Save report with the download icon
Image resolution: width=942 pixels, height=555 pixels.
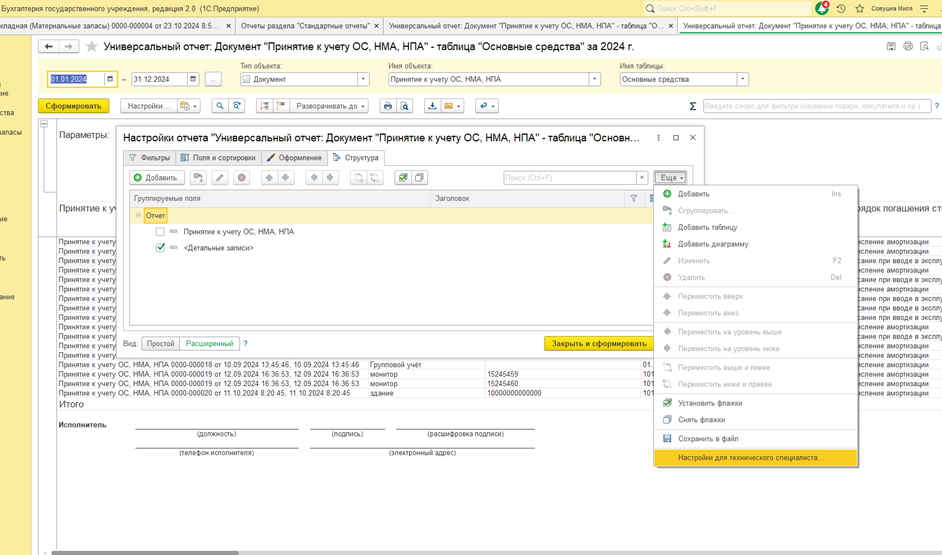[432, 106]
